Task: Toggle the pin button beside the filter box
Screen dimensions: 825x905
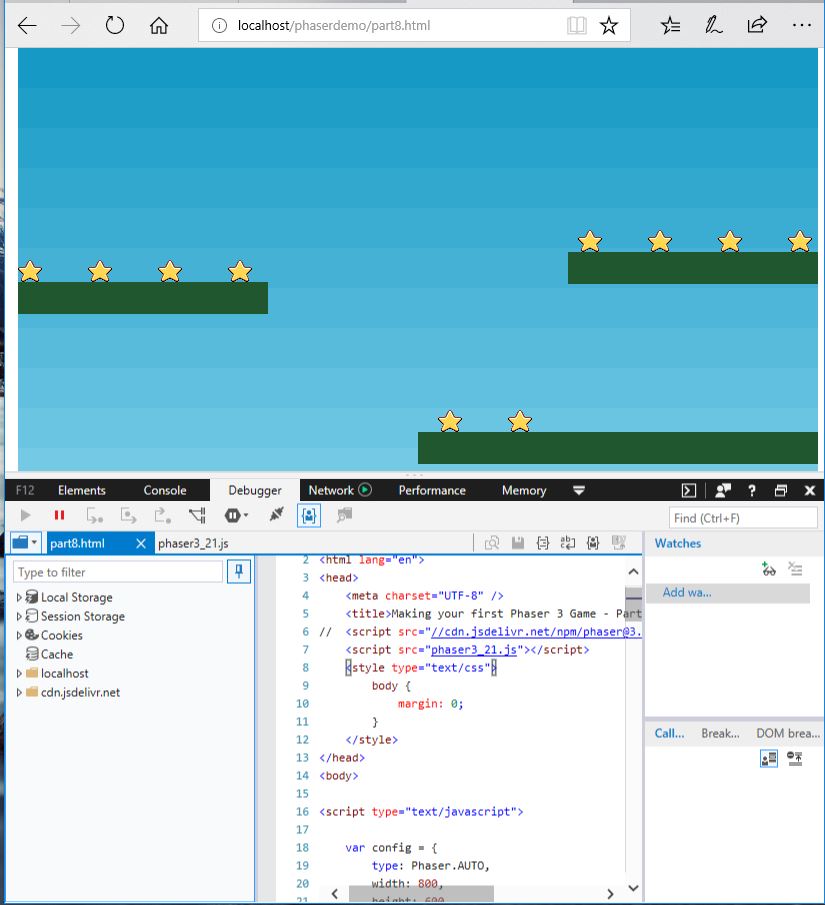Action: coord(238,571)
